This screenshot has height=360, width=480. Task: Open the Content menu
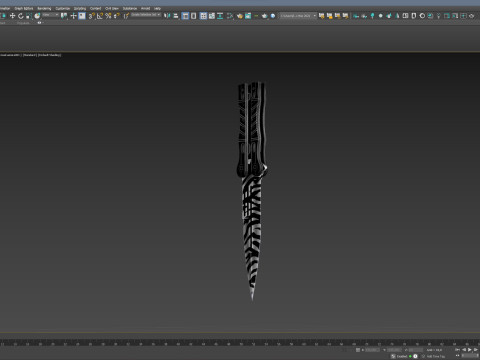pyautogui.click(x=95, y=8)
